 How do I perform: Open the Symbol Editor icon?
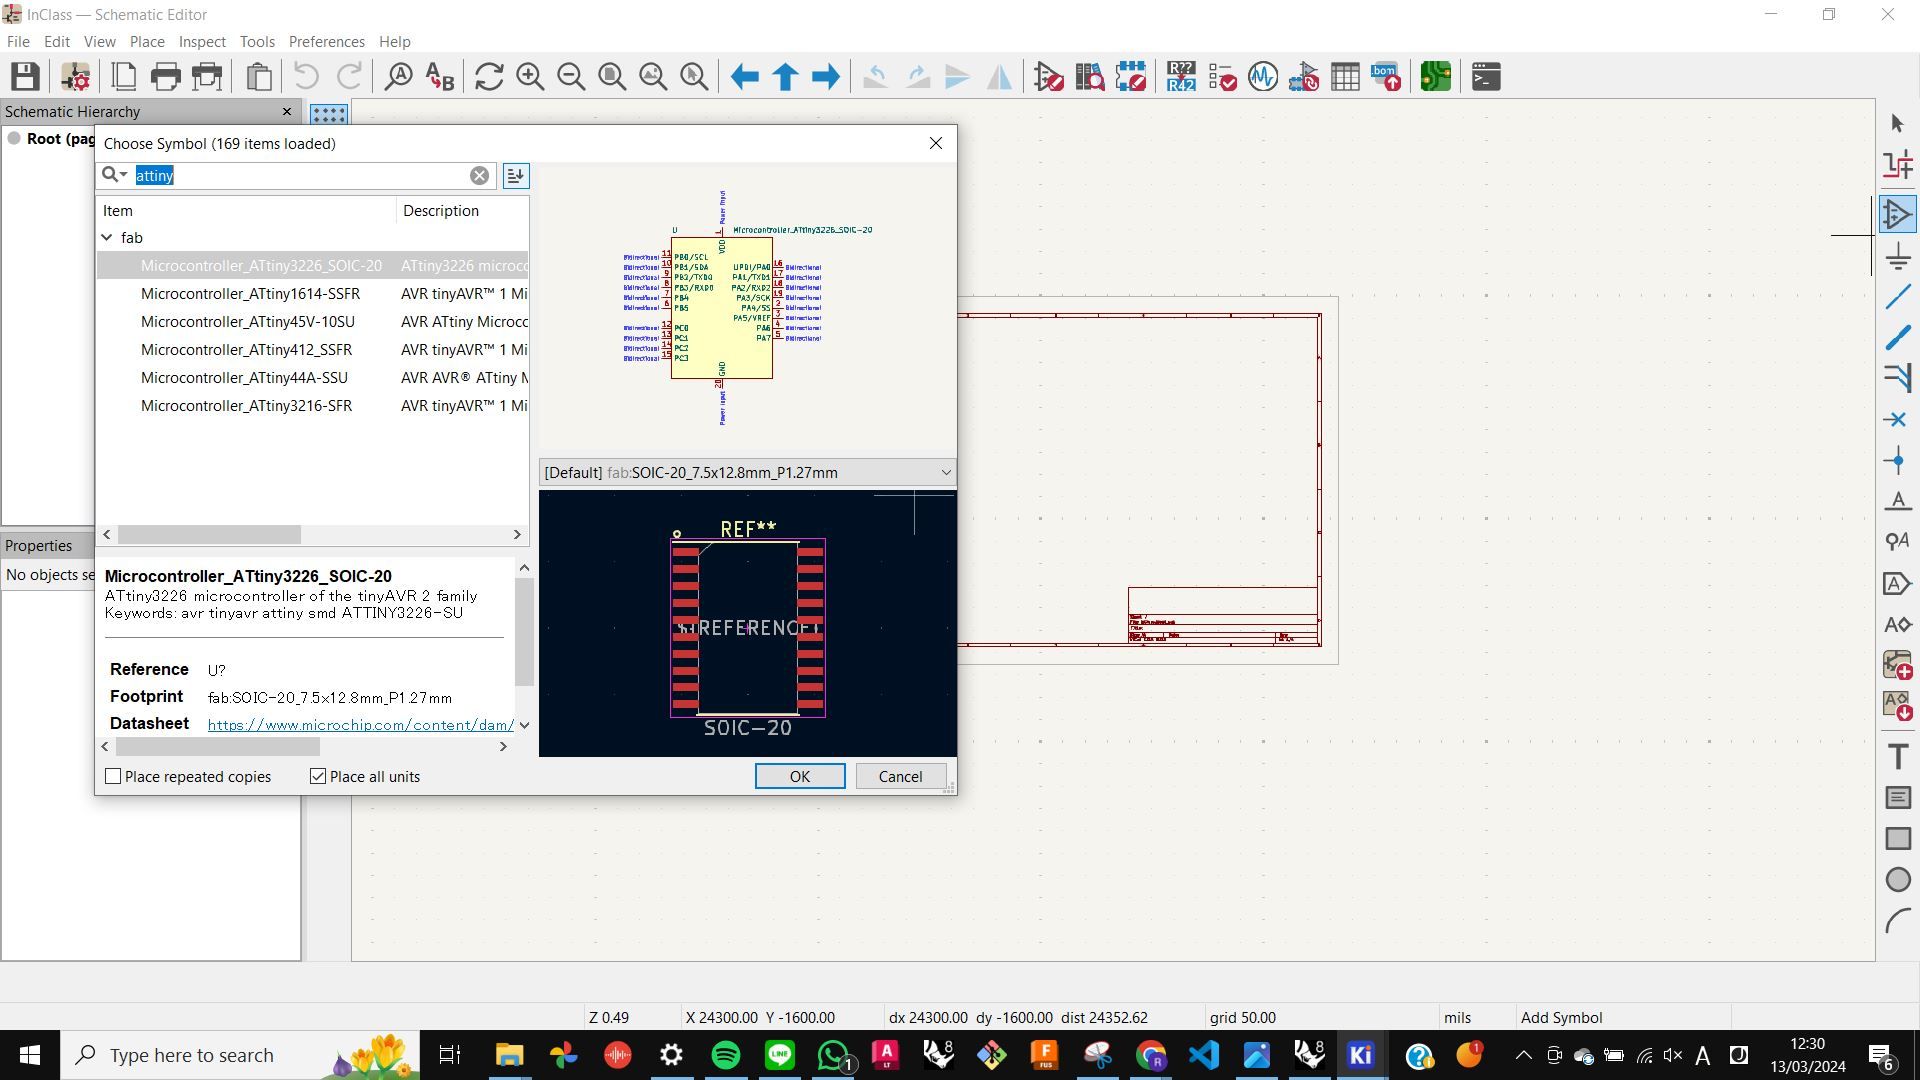point(1049,76)
